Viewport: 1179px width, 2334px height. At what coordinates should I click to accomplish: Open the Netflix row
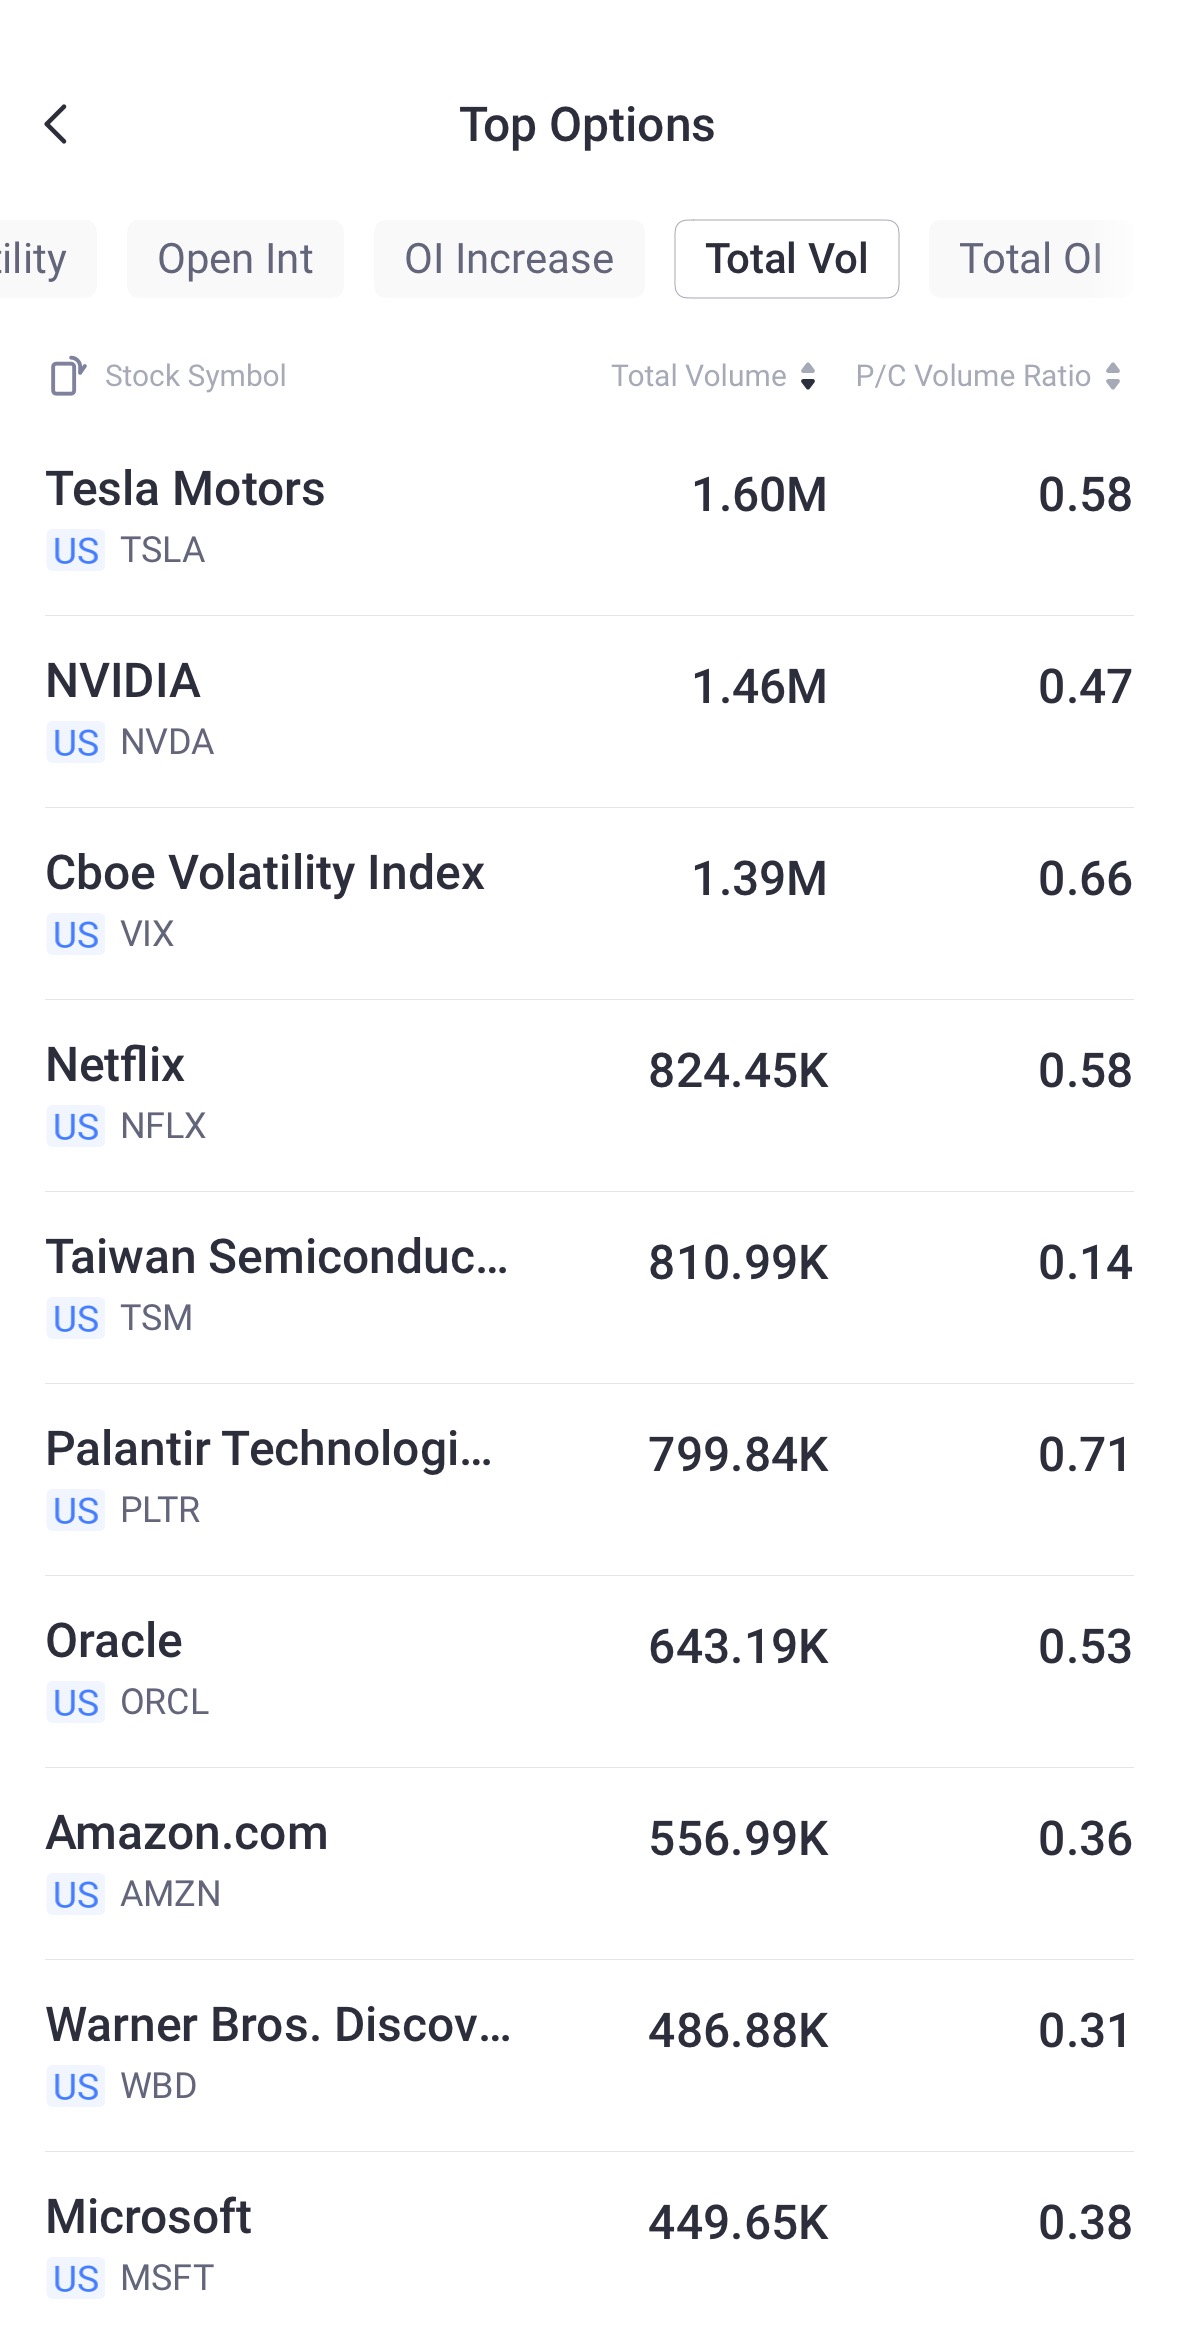coord(589,1094)
